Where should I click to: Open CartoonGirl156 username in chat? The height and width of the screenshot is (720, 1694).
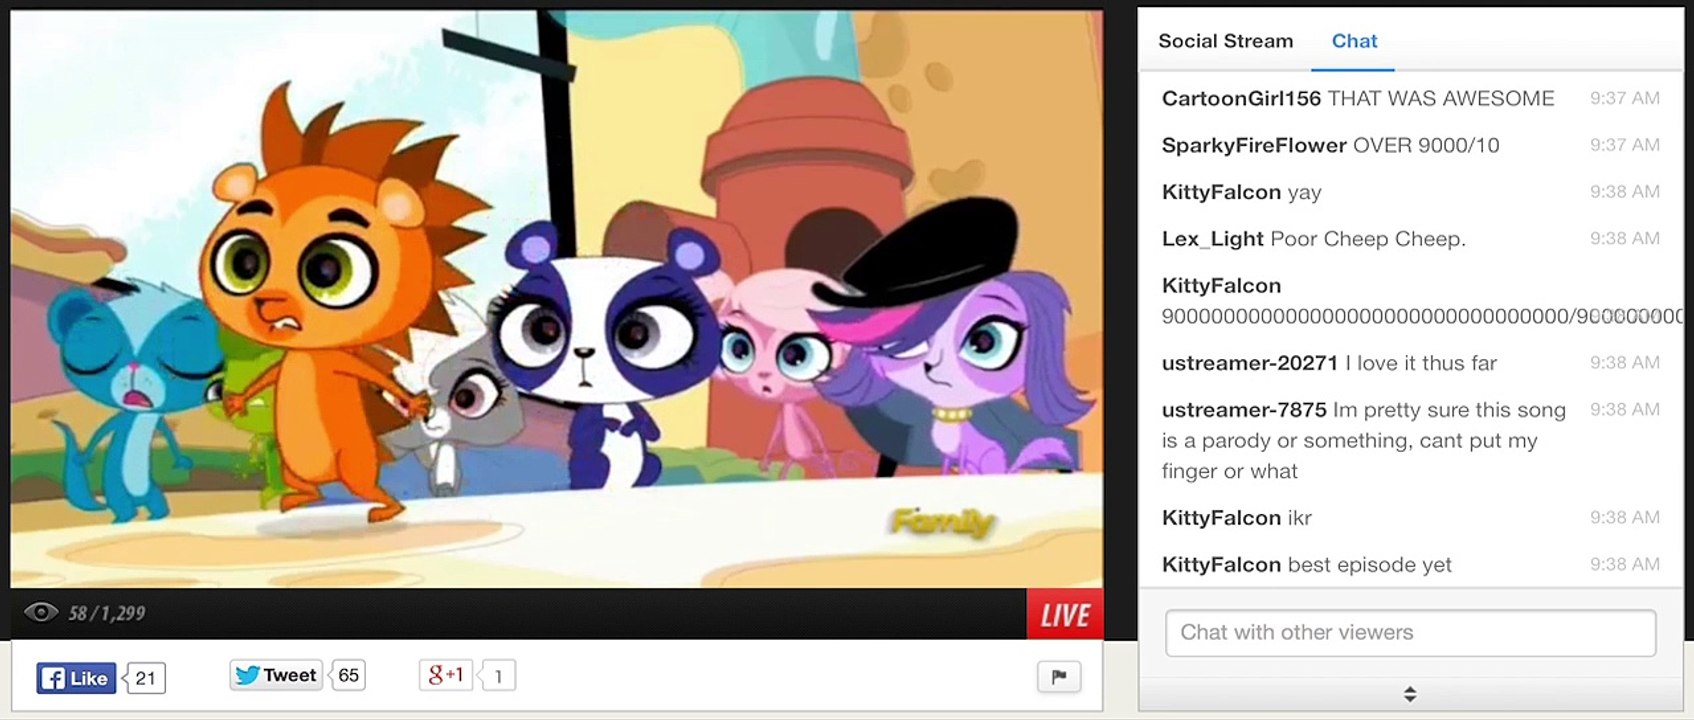(x=1241, y=98)
